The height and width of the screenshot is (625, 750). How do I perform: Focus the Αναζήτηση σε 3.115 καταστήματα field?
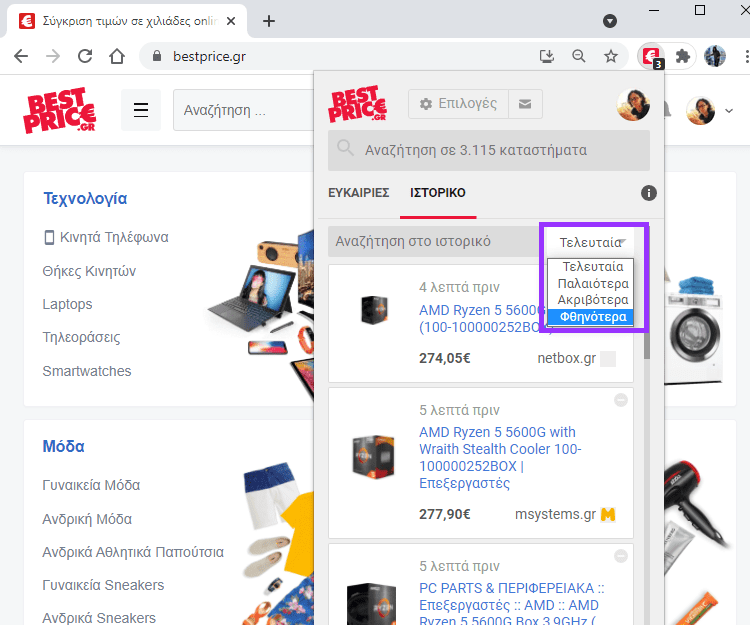(x=489, y=150)
